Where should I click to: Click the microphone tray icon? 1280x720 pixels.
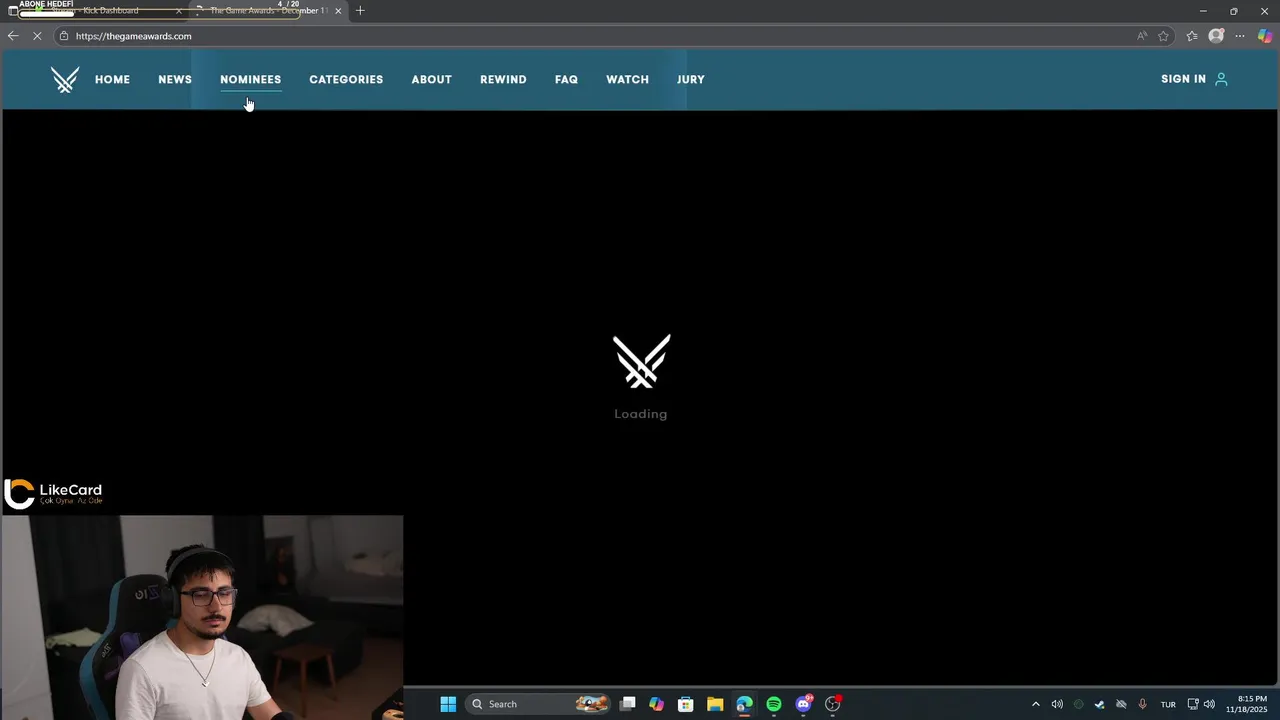coord(1142,704)
